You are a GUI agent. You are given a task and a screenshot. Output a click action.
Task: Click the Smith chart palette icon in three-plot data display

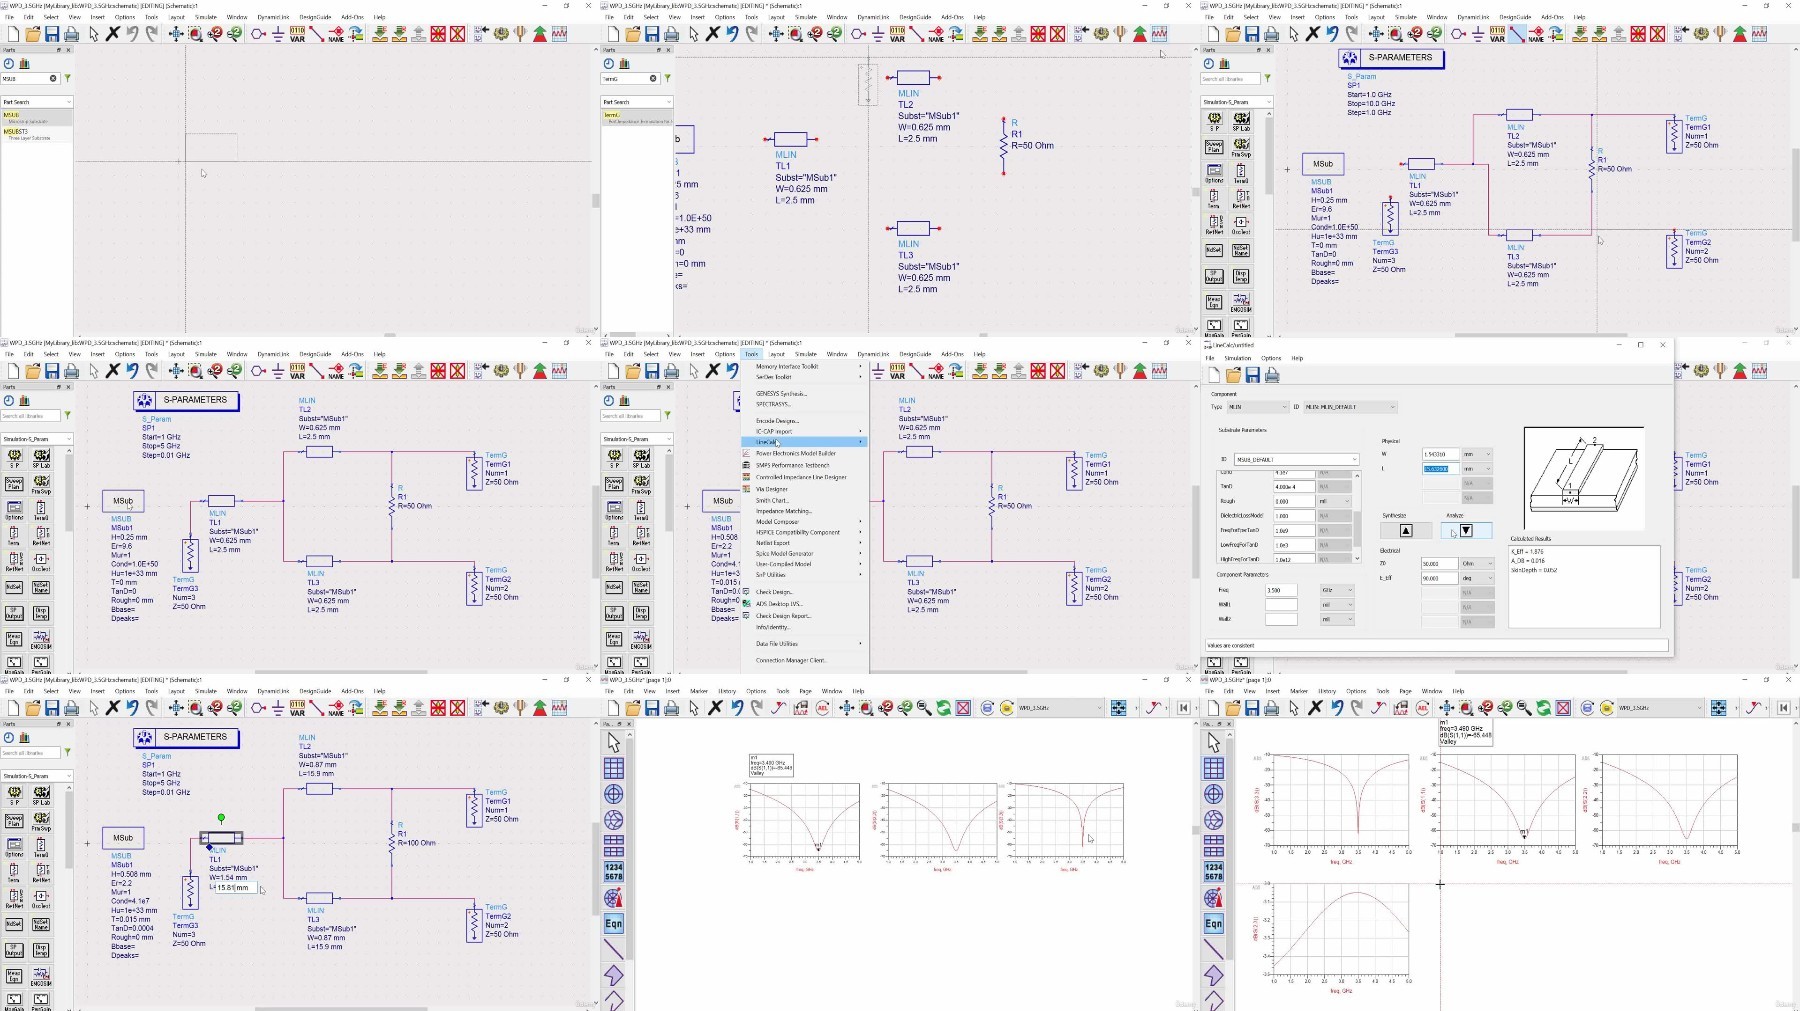[614, 820]
